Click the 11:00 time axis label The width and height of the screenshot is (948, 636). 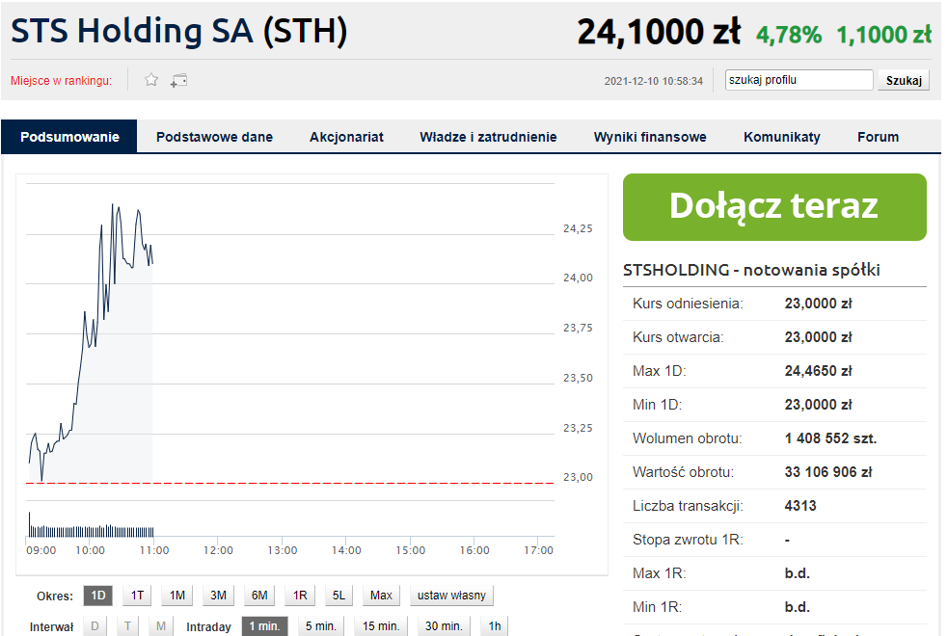154,550
